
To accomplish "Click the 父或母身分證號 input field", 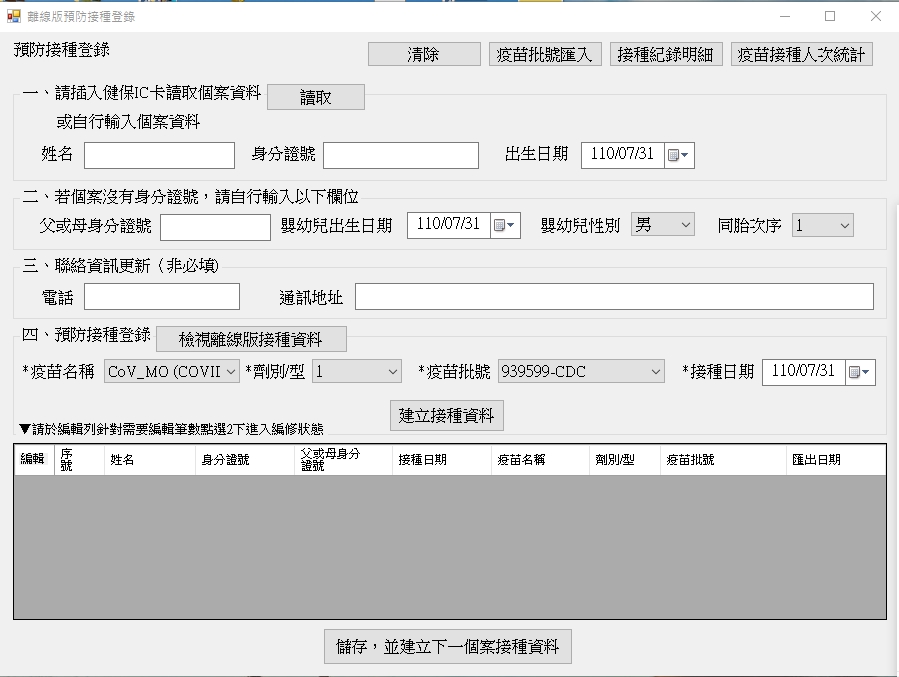I will click(216, 227).
